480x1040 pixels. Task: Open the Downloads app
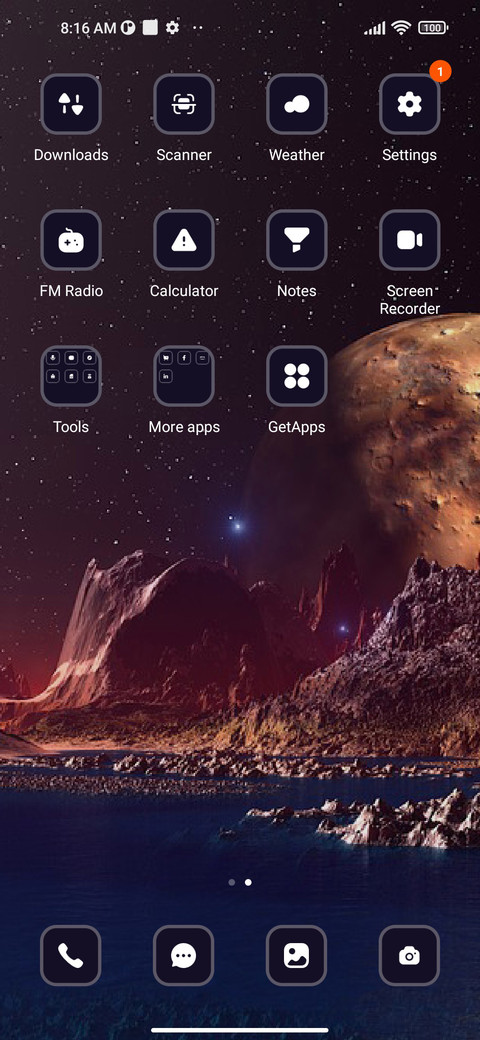(71, 104)
